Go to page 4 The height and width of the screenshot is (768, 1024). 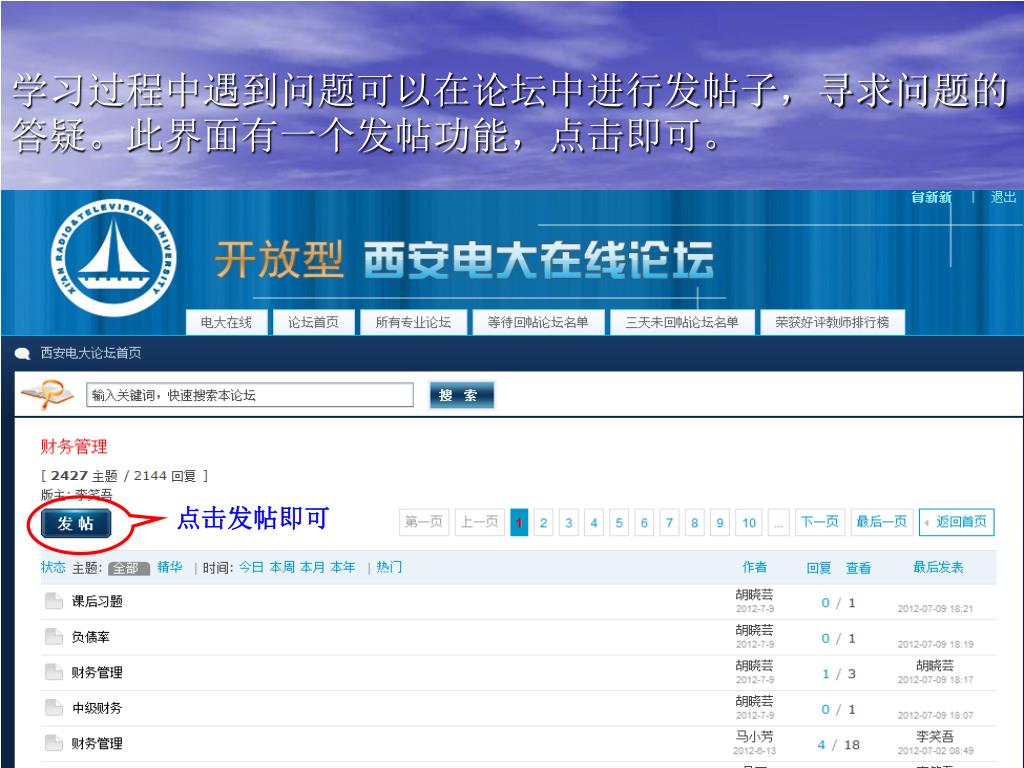594,522
